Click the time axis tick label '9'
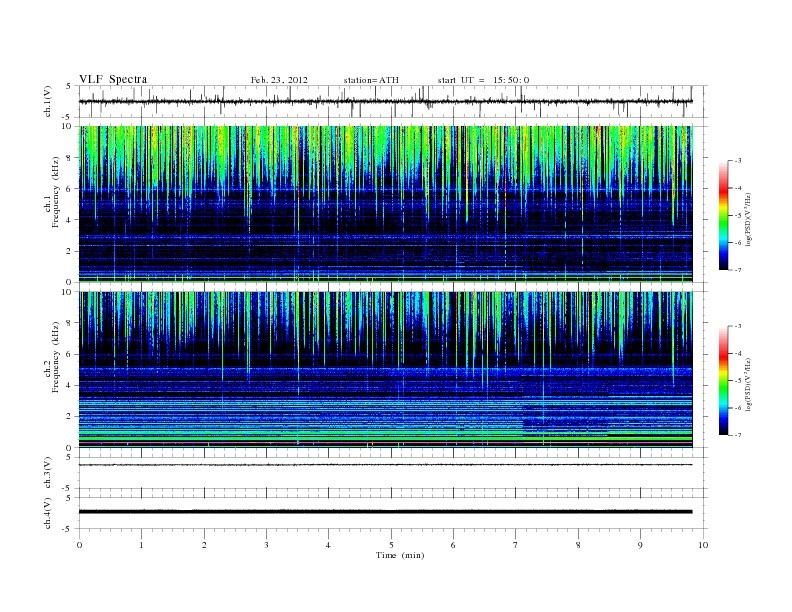This screenshot has width=792, height=612. 640,545
